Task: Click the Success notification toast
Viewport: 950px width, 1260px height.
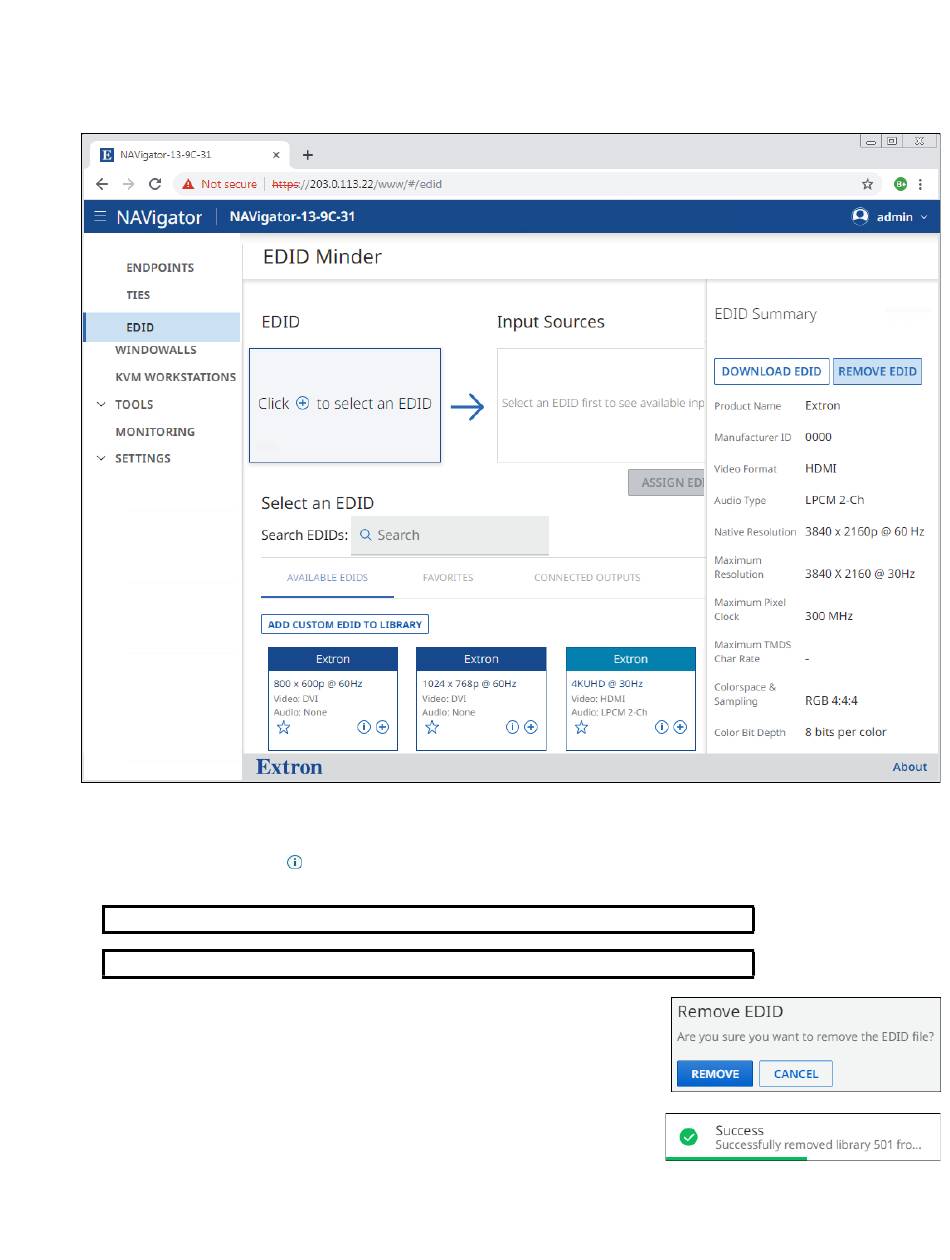Action: coord(803,1137)
